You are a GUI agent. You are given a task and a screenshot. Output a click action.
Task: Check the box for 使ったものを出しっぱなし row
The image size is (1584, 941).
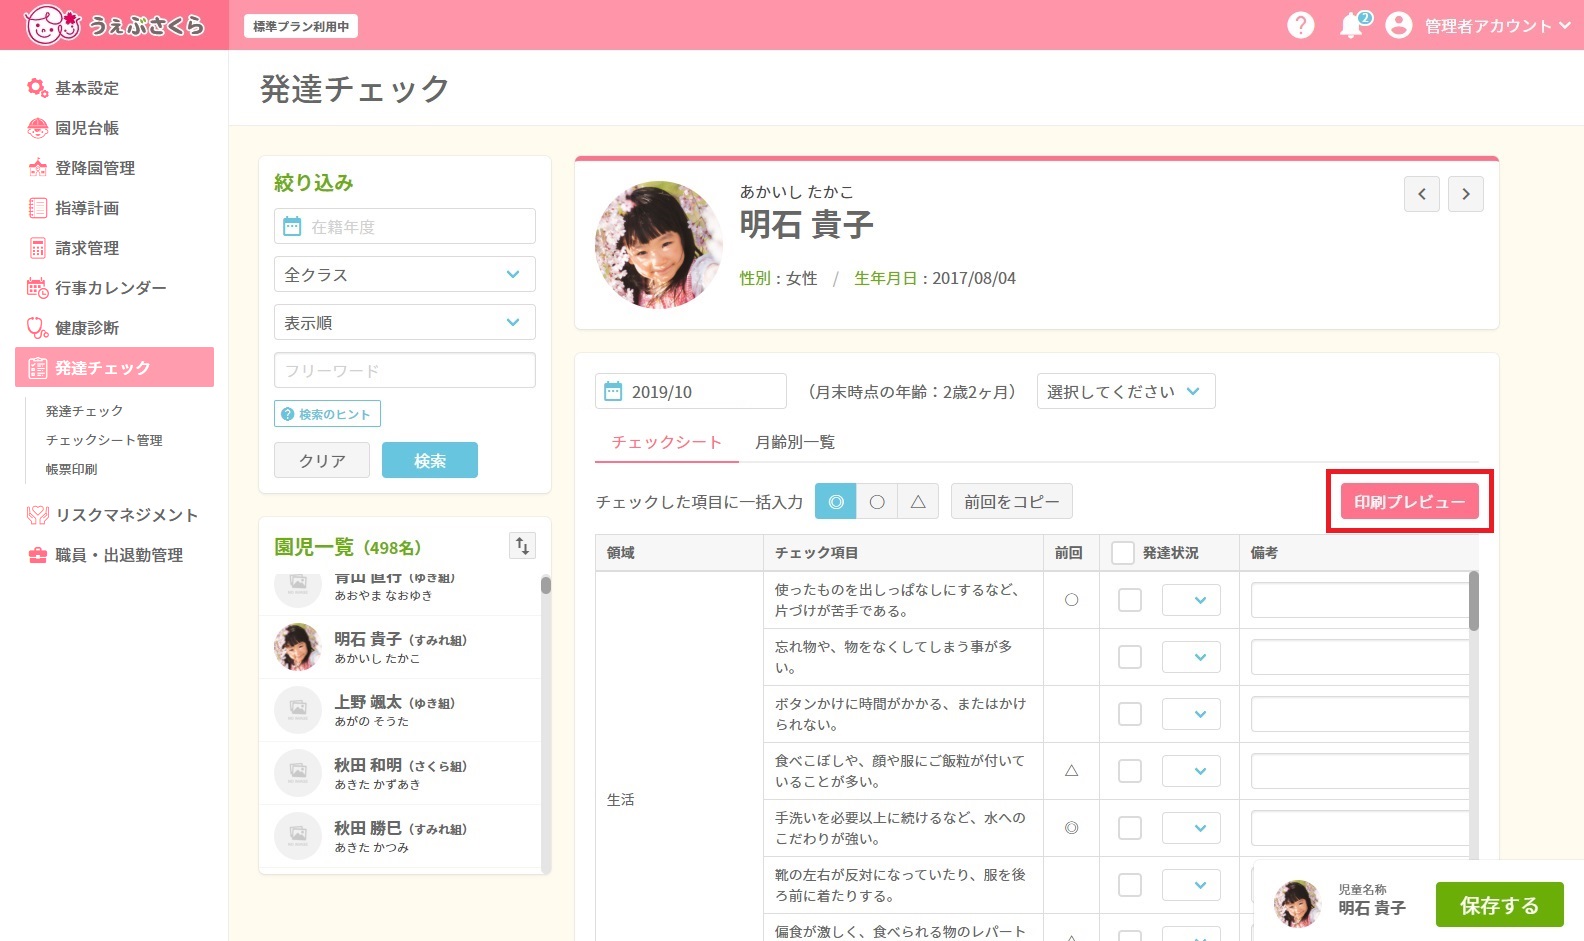[1130, 600]
